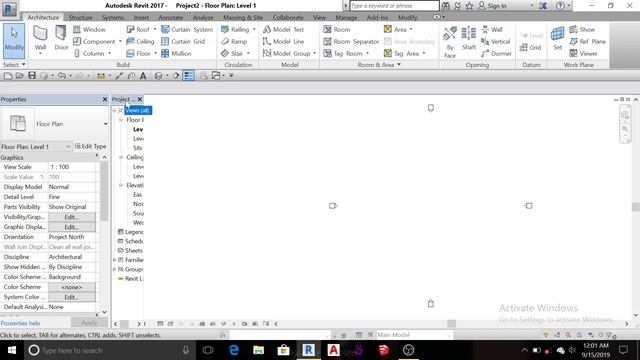Expand the Families tree node

(114, 260)
